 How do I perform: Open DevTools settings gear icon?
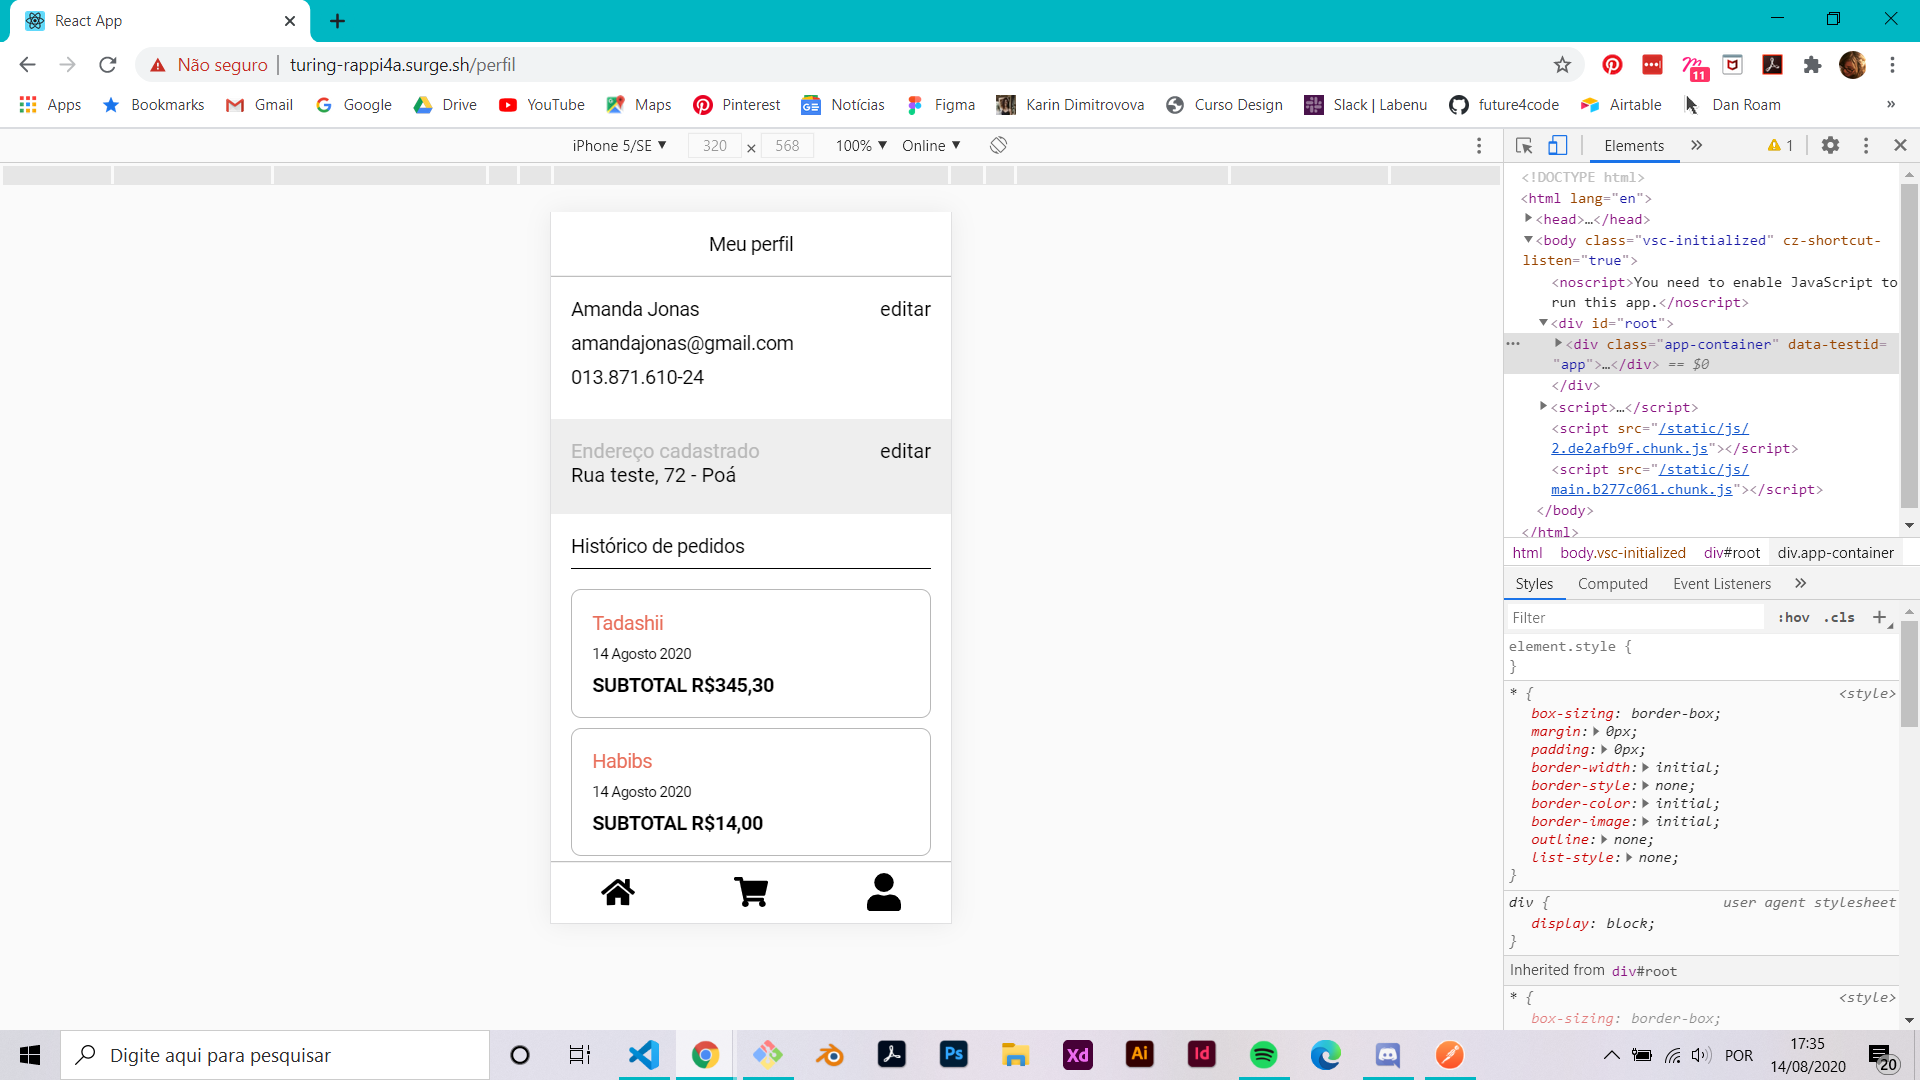pos(1830,146)
